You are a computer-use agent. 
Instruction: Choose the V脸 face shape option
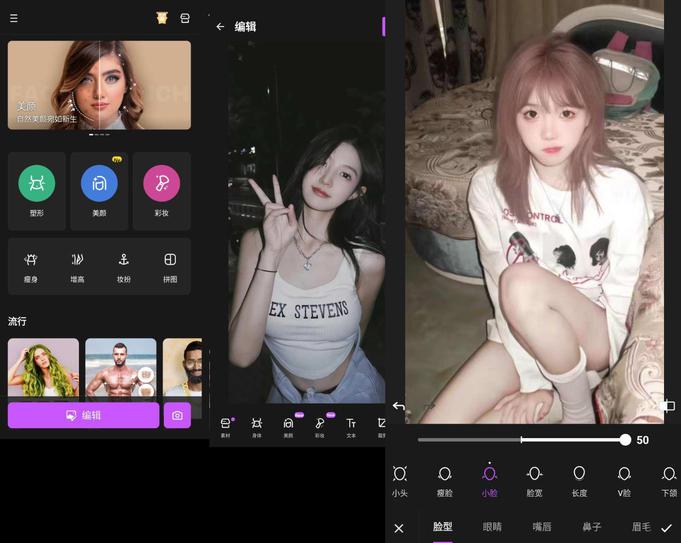tap(624, 479)
